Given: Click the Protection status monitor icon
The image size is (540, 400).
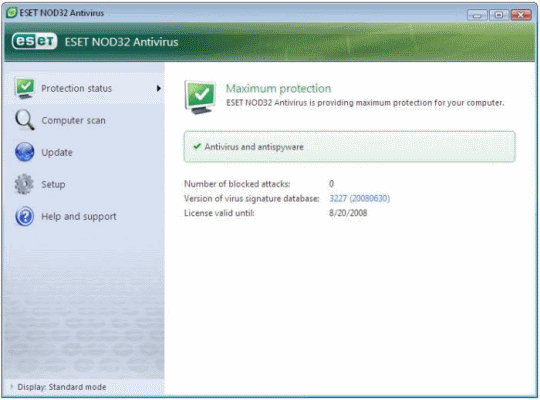Looking at the screenshot, I should point(24,88).
